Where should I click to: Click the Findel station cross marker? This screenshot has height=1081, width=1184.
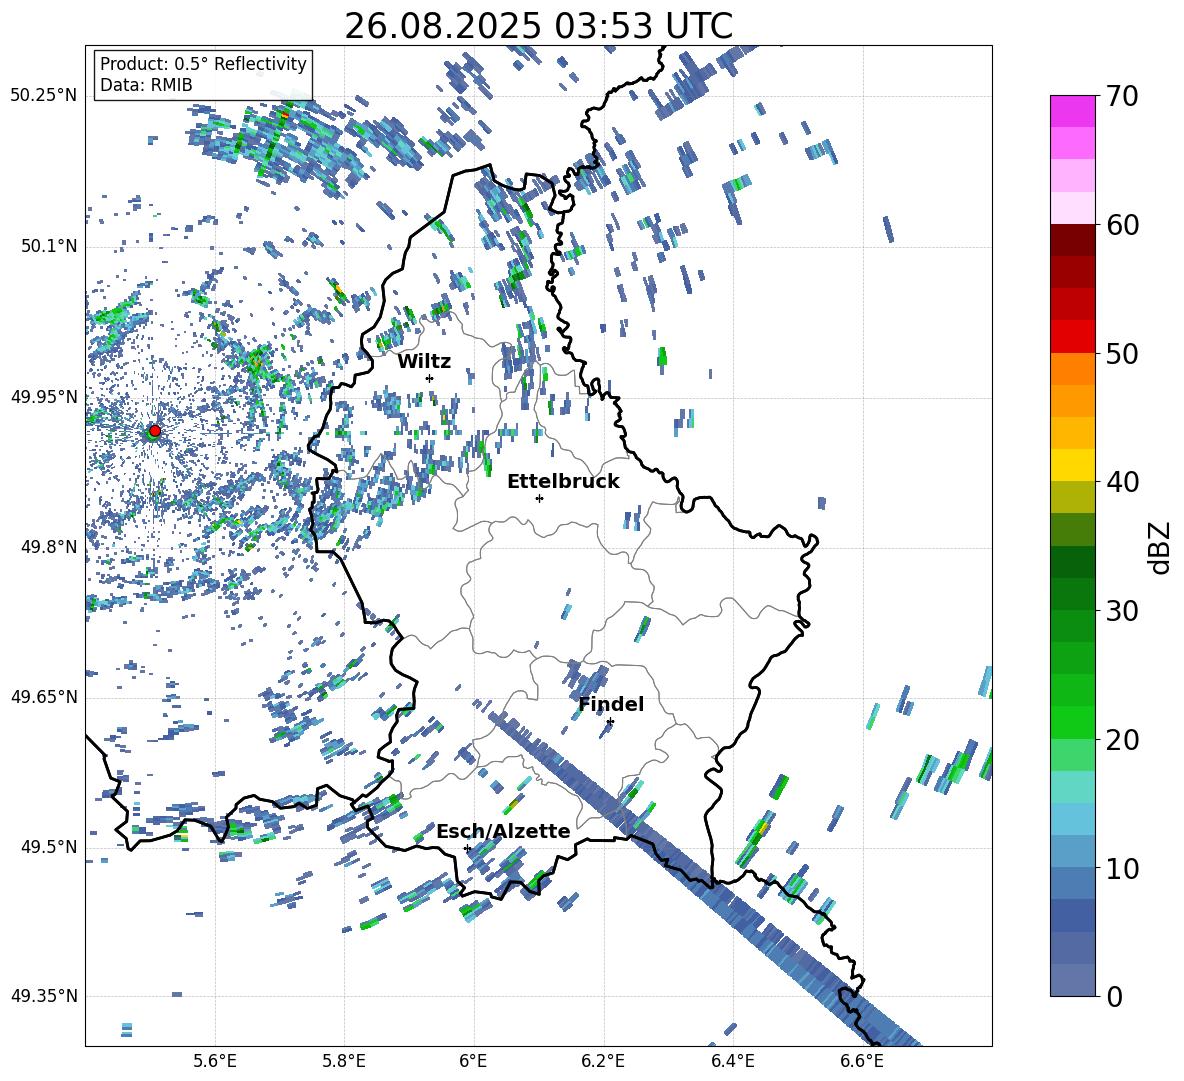click(610, 722)
